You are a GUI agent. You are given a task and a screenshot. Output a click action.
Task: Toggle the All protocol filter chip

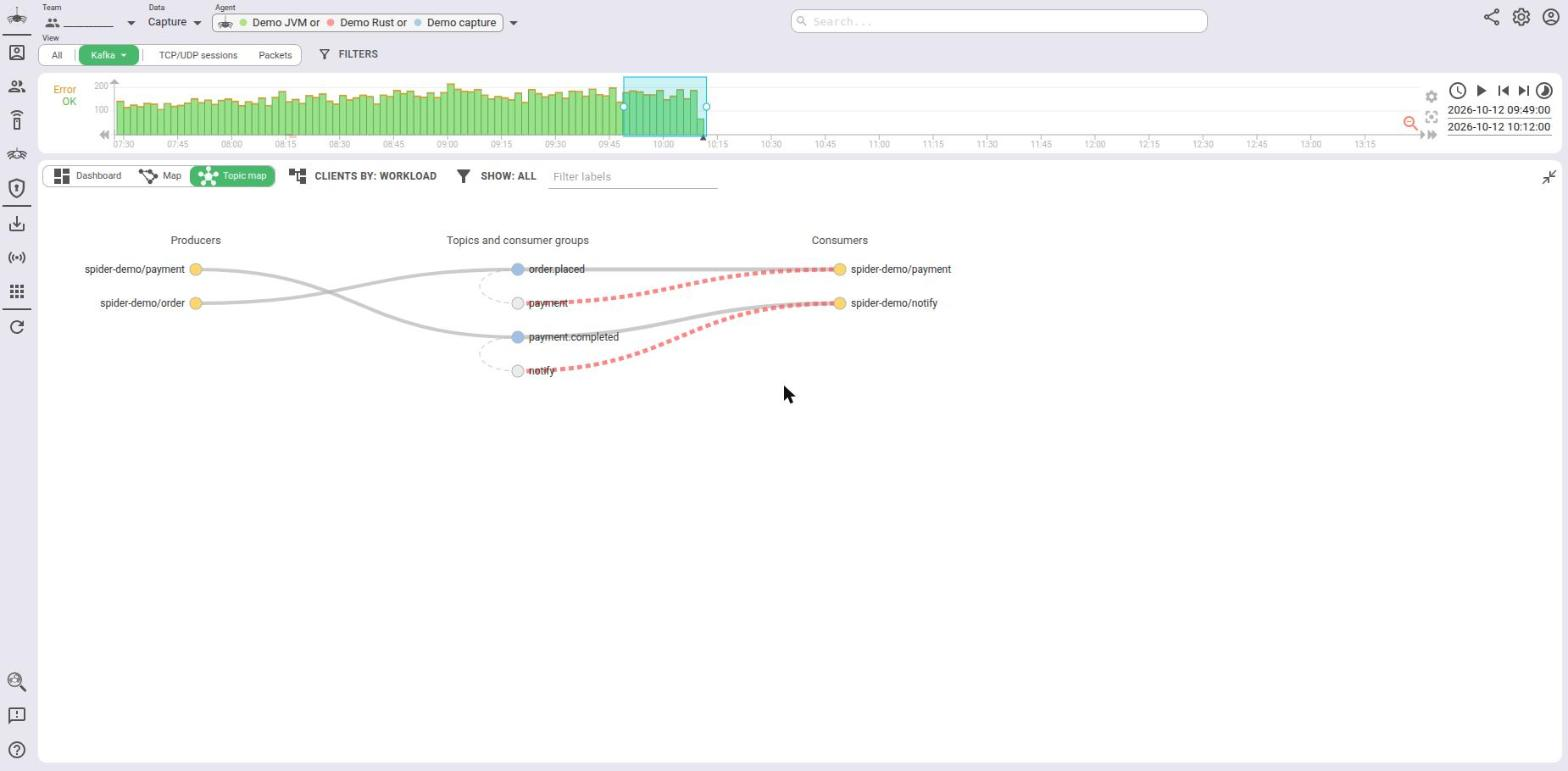57,55
